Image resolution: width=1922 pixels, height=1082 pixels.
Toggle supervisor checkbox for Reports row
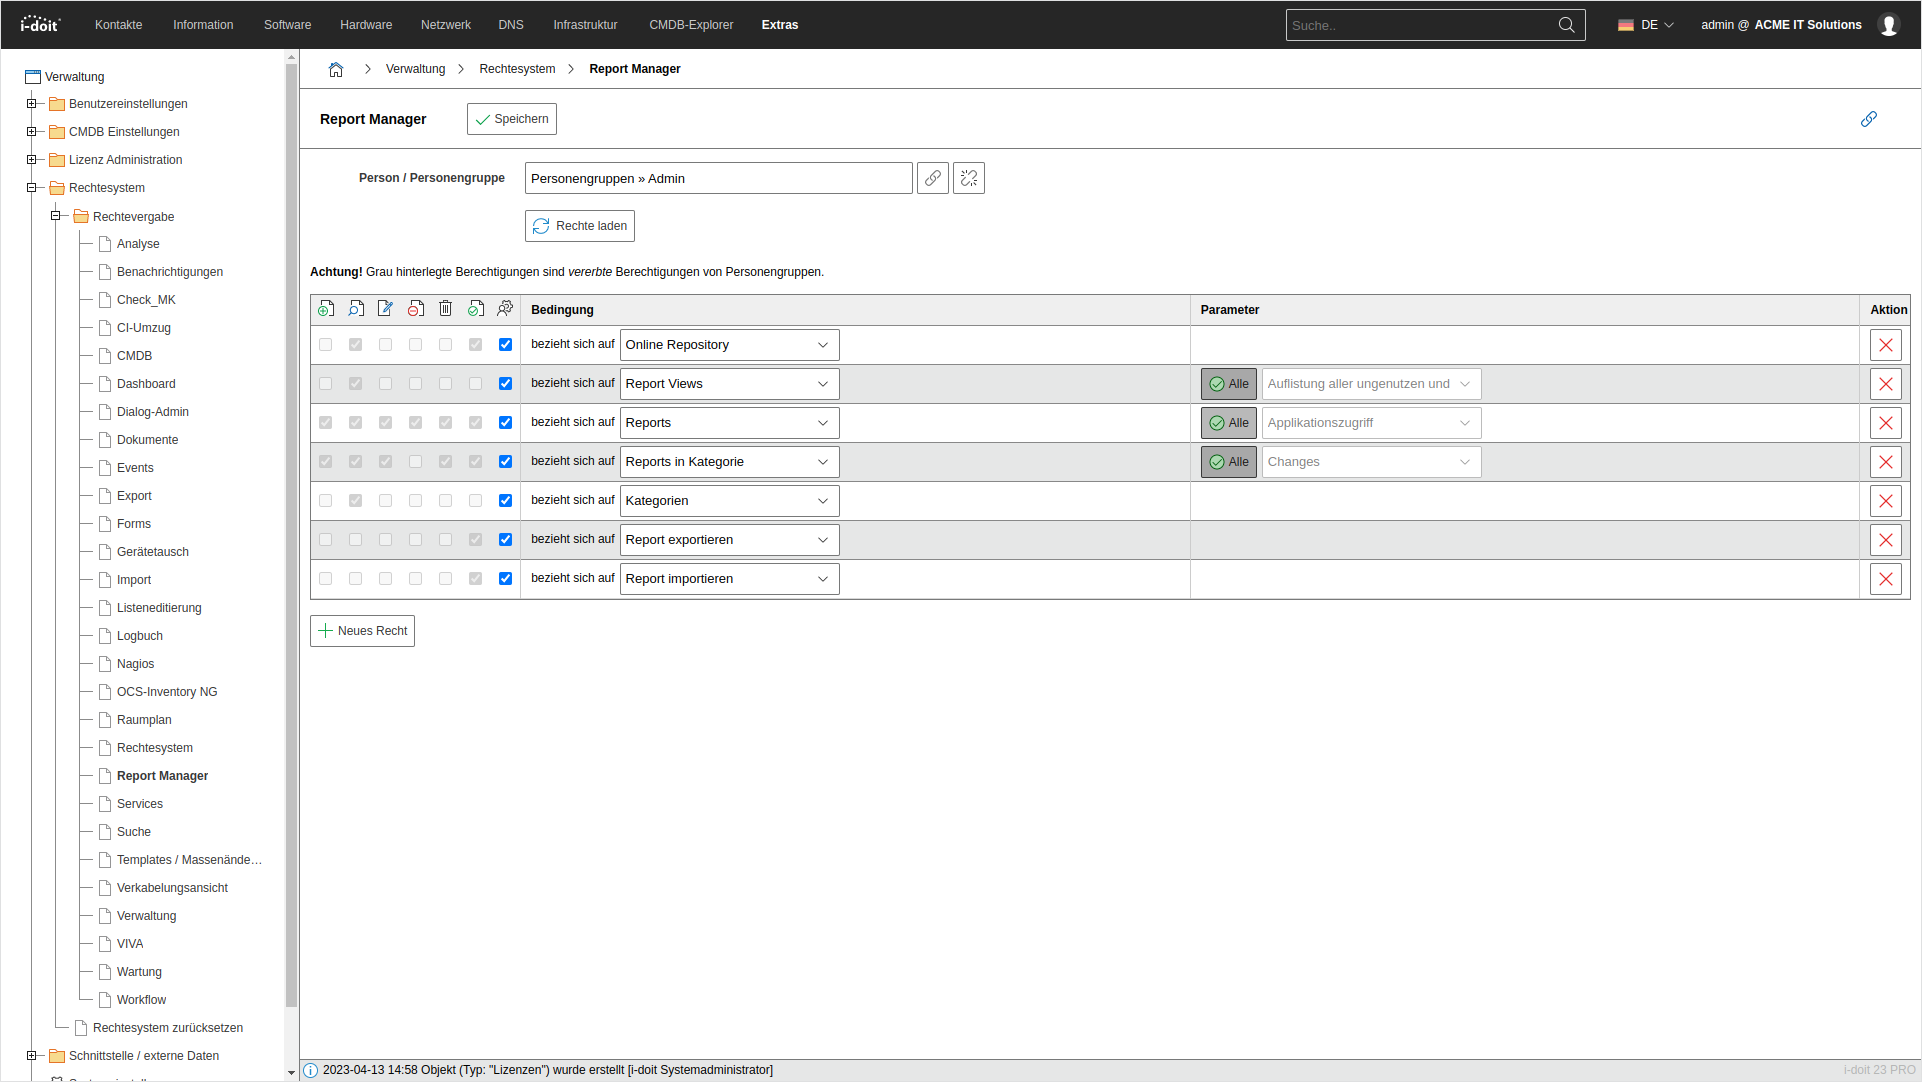click(x=505, y=423)
